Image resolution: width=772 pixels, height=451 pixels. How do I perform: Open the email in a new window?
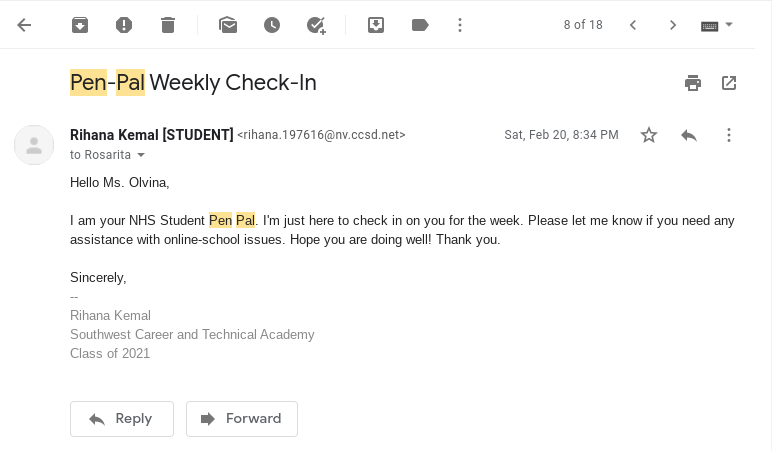coord(729,83)
